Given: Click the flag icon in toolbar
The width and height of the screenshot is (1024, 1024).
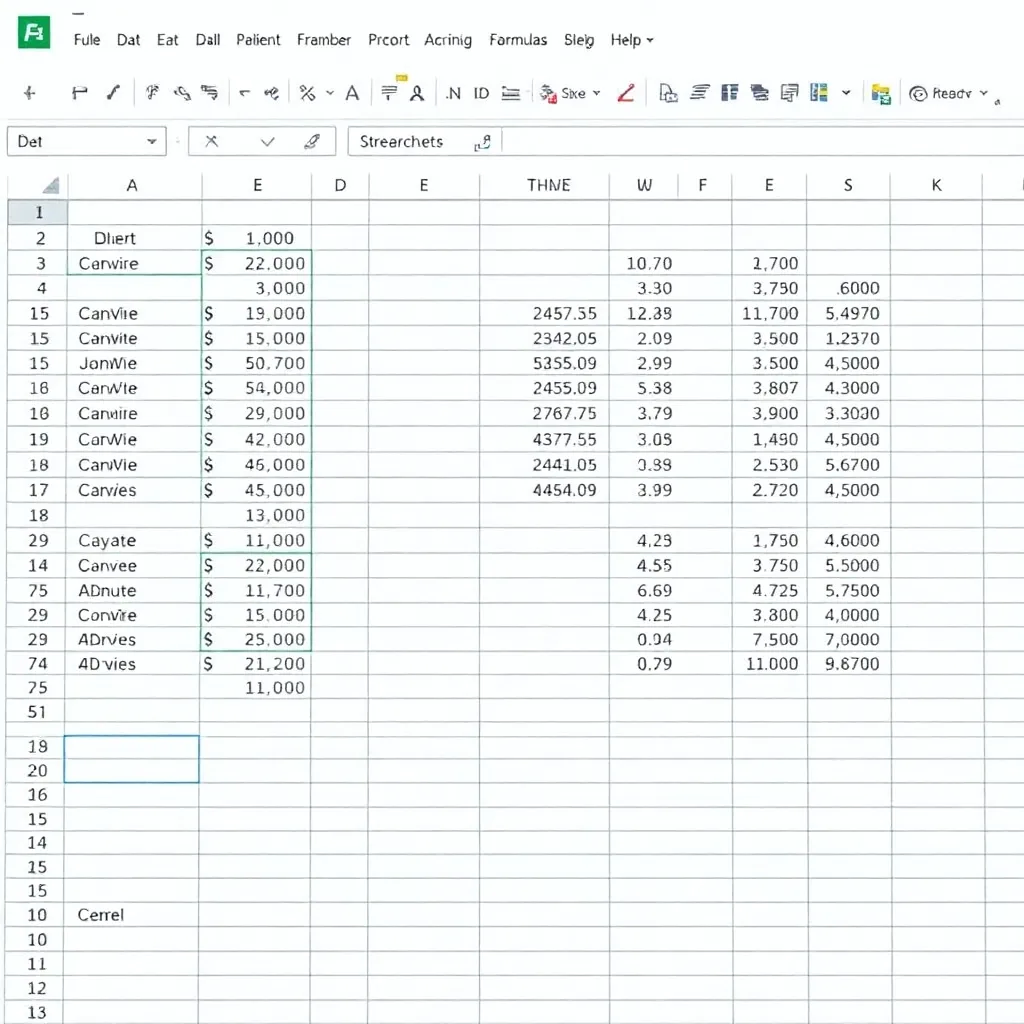Looking at the screenshot, I should coord(80,93).
